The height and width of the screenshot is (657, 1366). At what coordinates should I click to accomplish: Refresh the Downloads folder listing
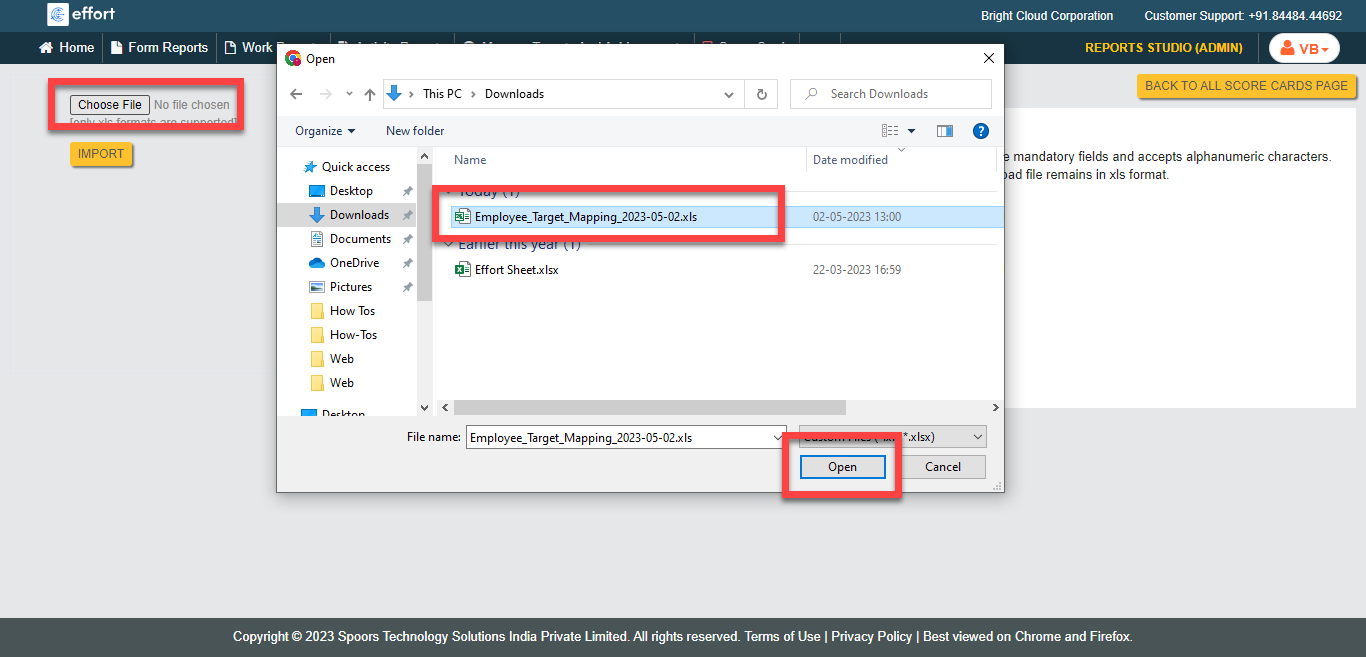coord(761,94)
